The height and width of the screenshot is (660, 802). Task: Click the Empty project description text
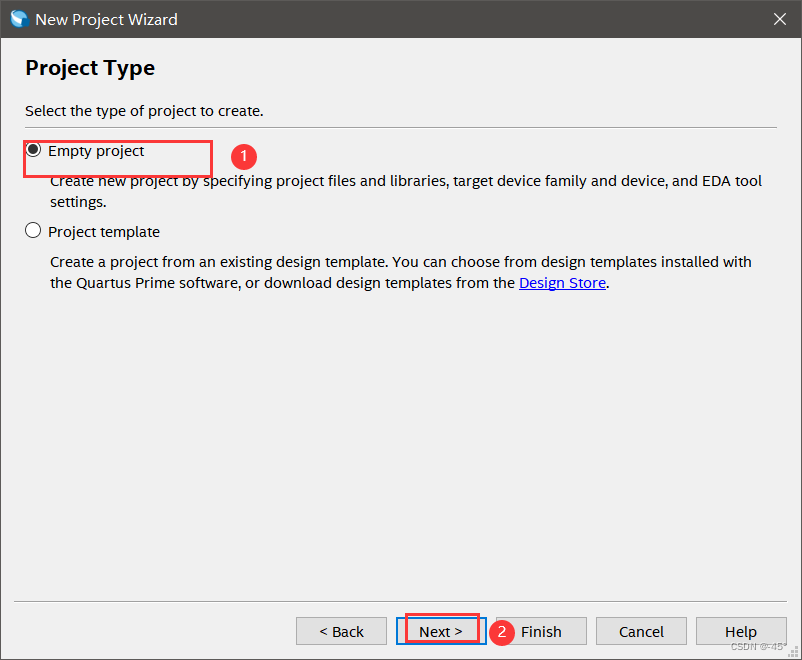click(x=406, y=191)
